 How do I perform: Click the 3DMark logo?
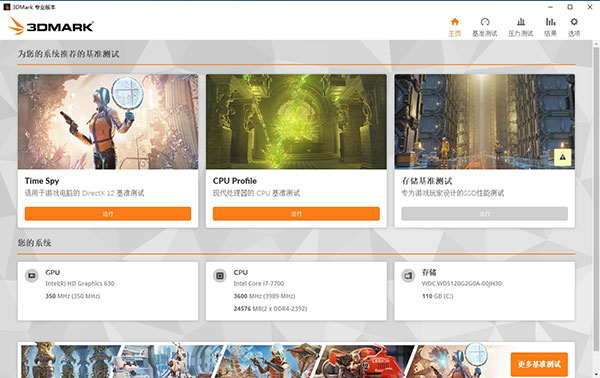coord(51,26)
